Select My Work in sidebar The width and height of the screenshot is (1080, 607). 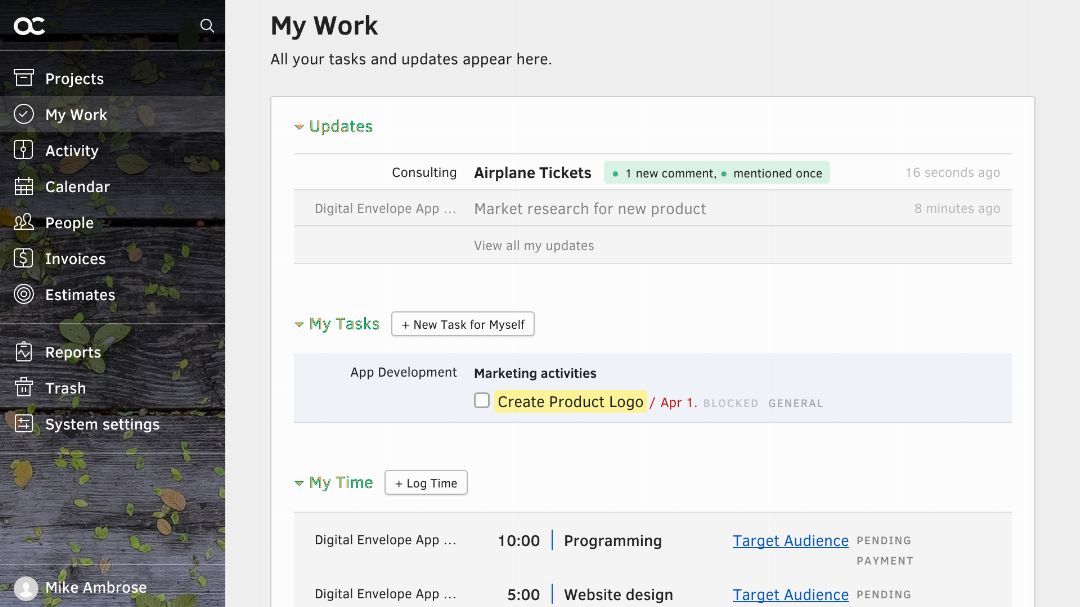coord(75,114)
